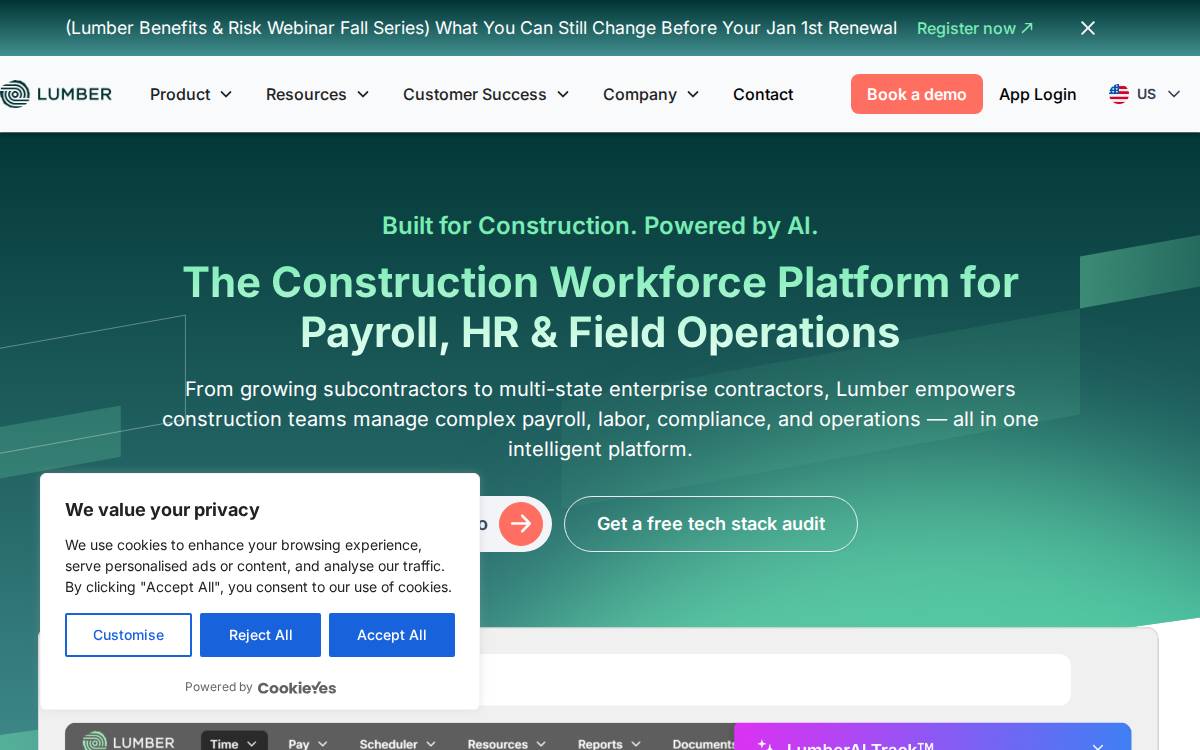Screen dimensions: 1200x750
Task: Click the orange arrow circle button
Action: point(521,524)
